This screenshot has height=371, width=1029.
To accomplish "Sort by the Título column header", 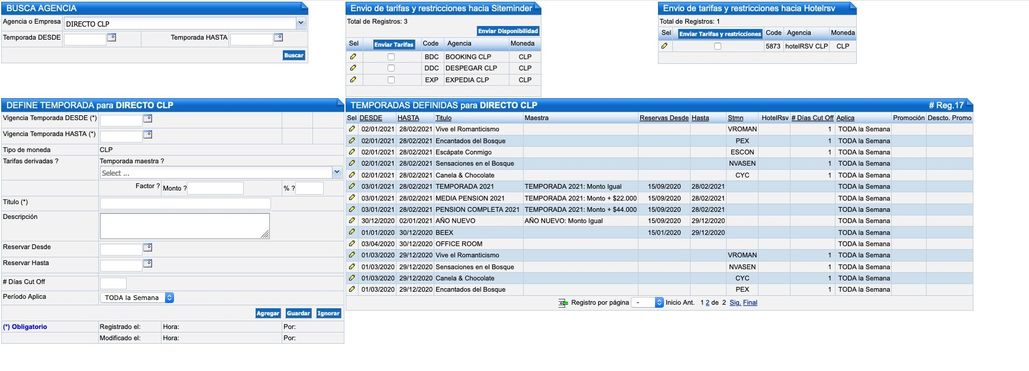I will (444, 118).
